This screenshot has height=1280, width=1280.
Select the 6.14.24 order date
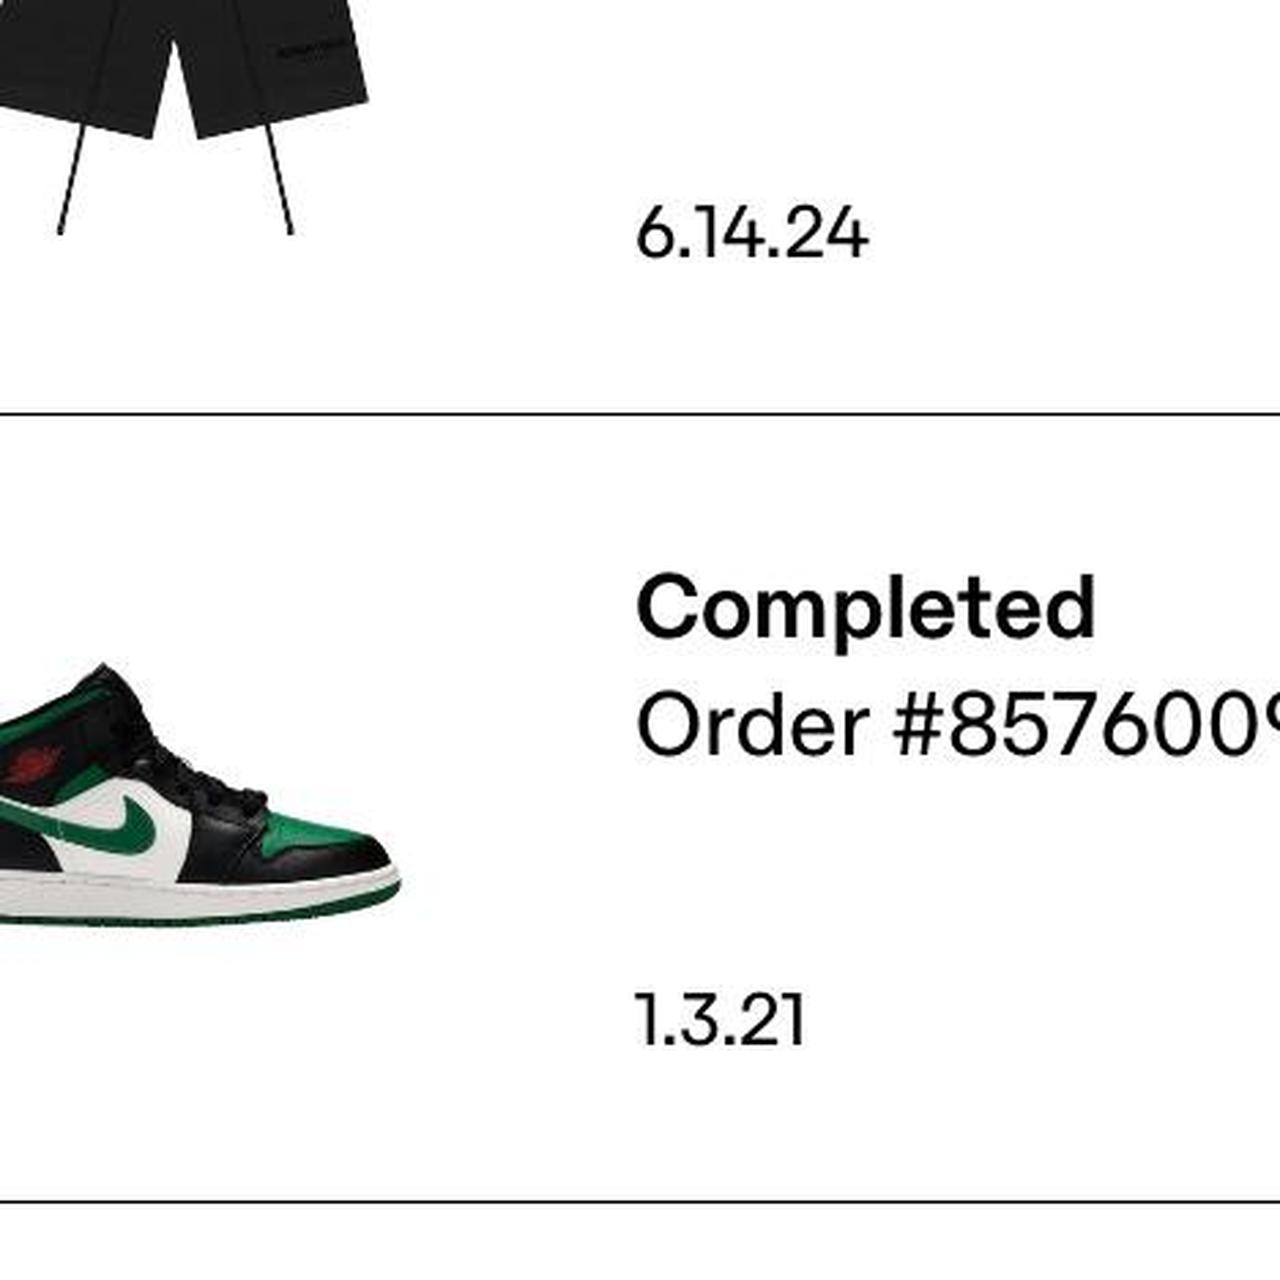(752, 234)
